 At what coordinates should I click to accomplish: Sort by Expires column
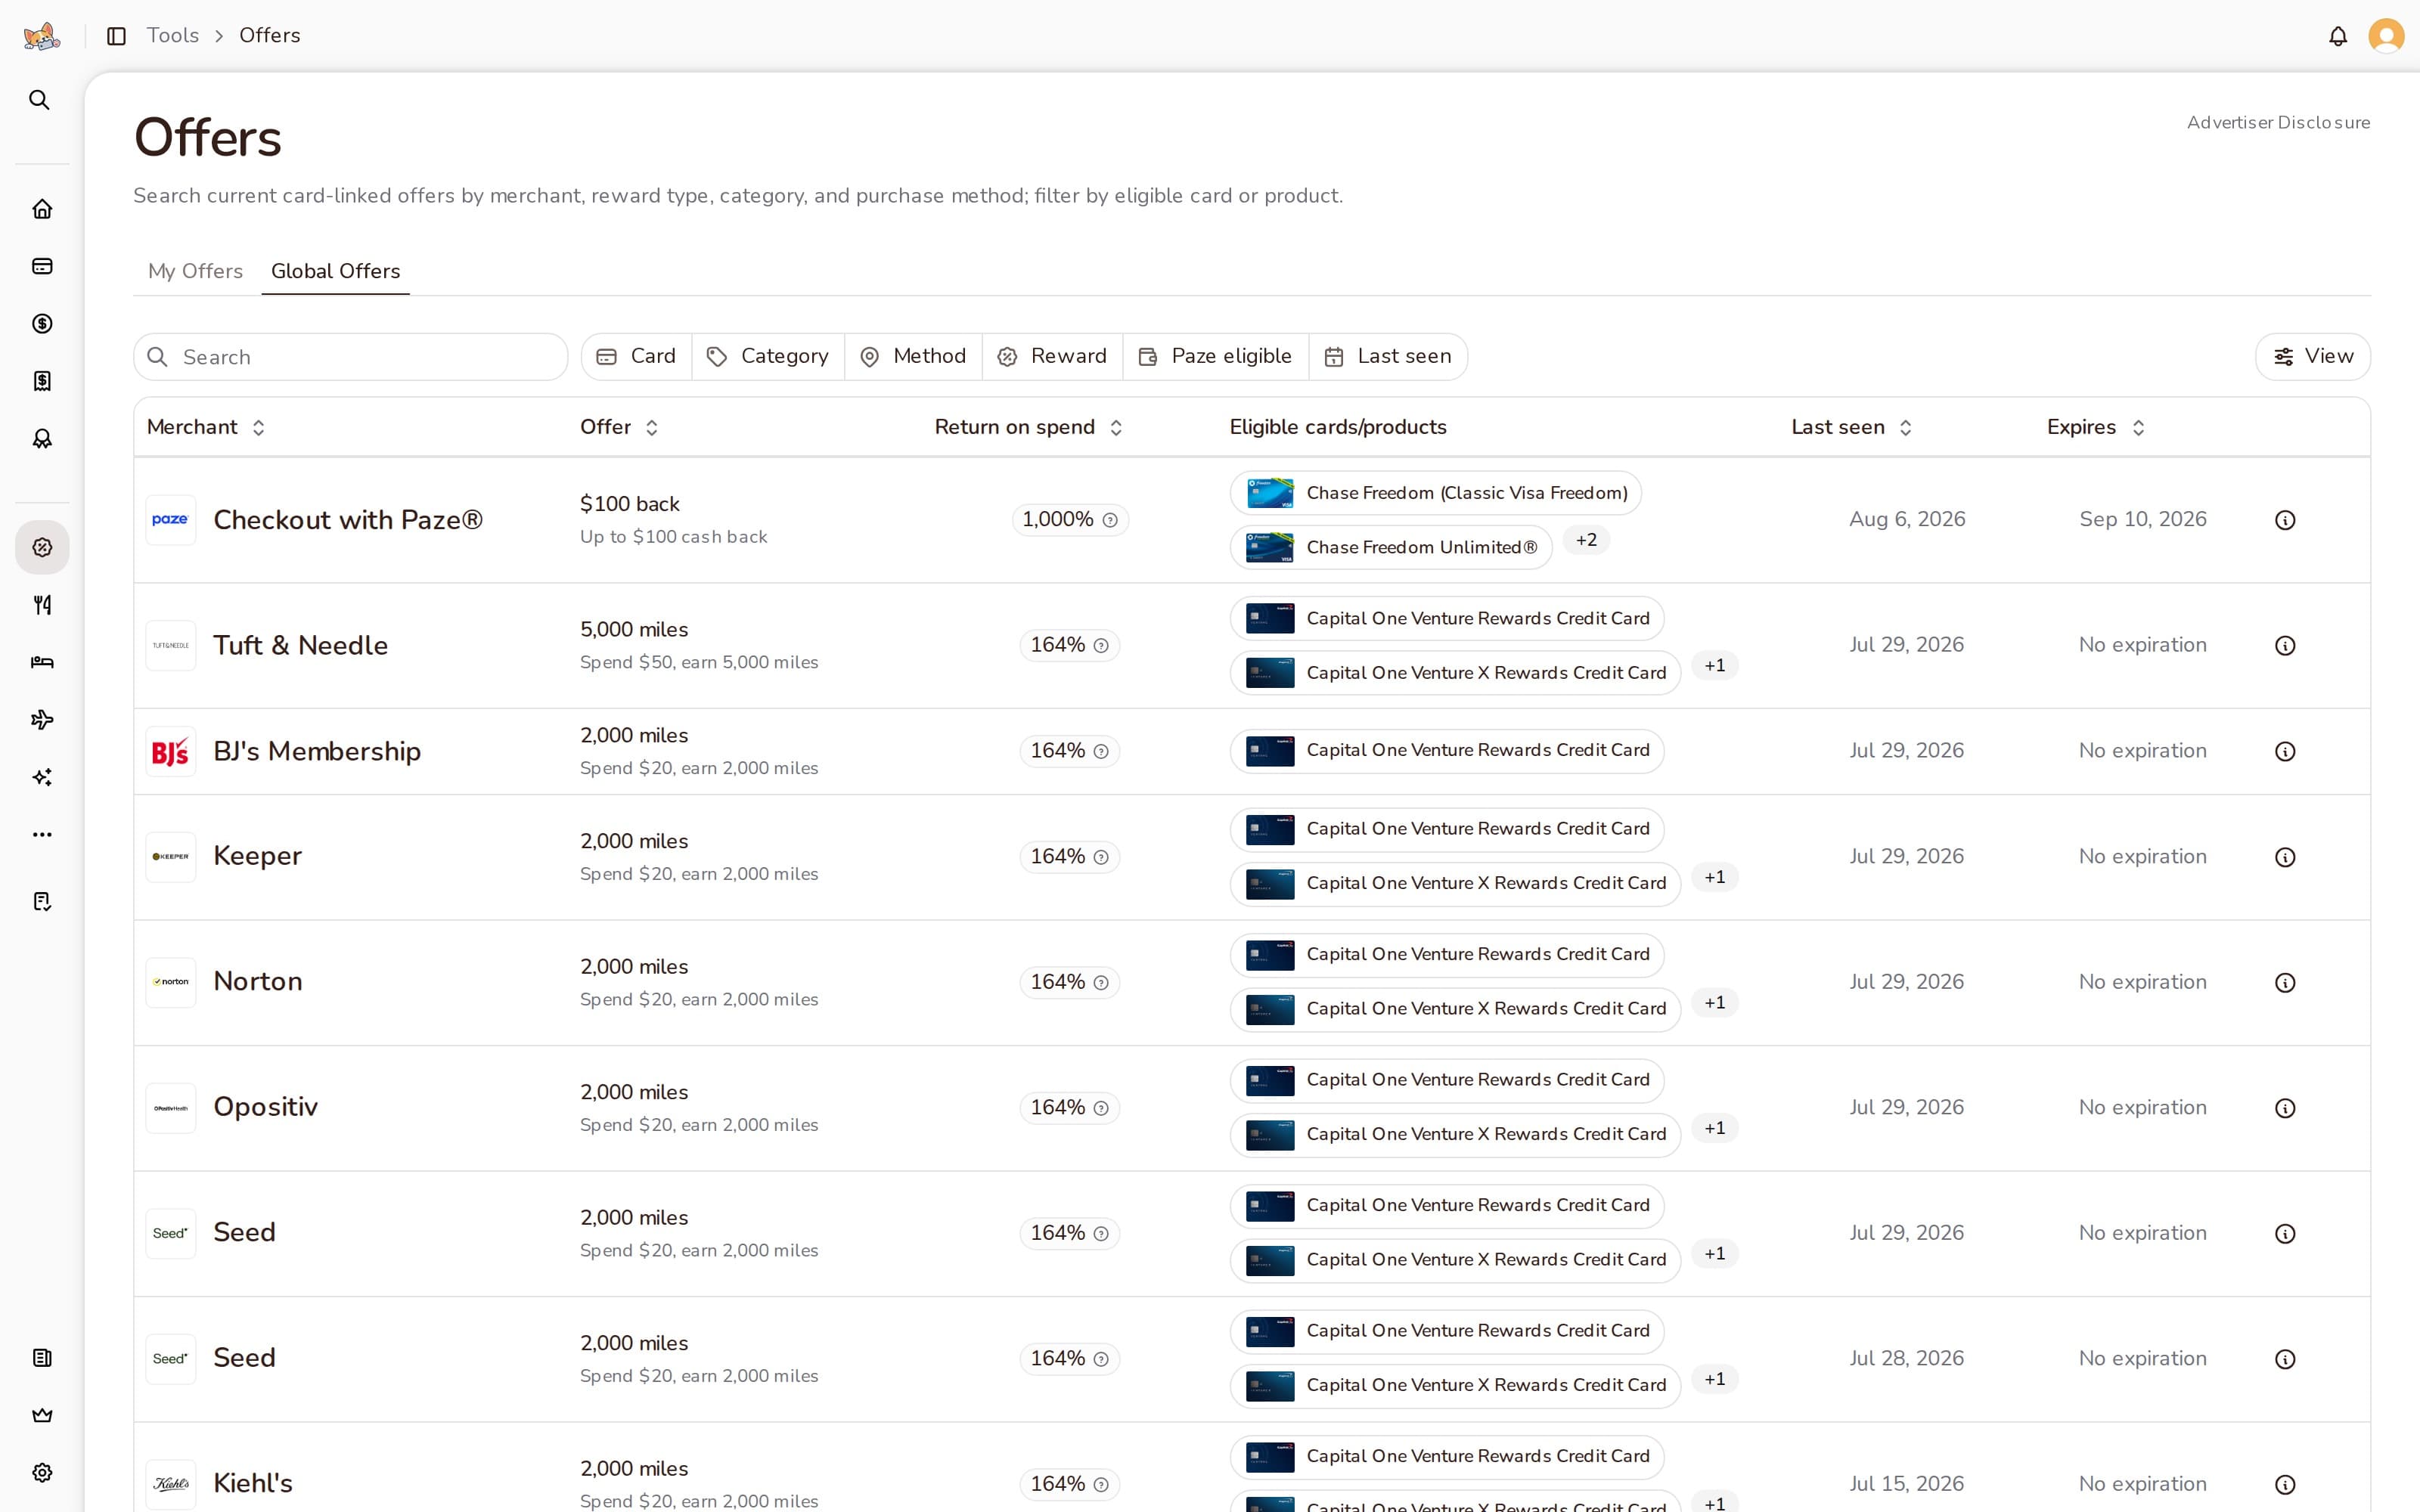tap(2096, 428)
